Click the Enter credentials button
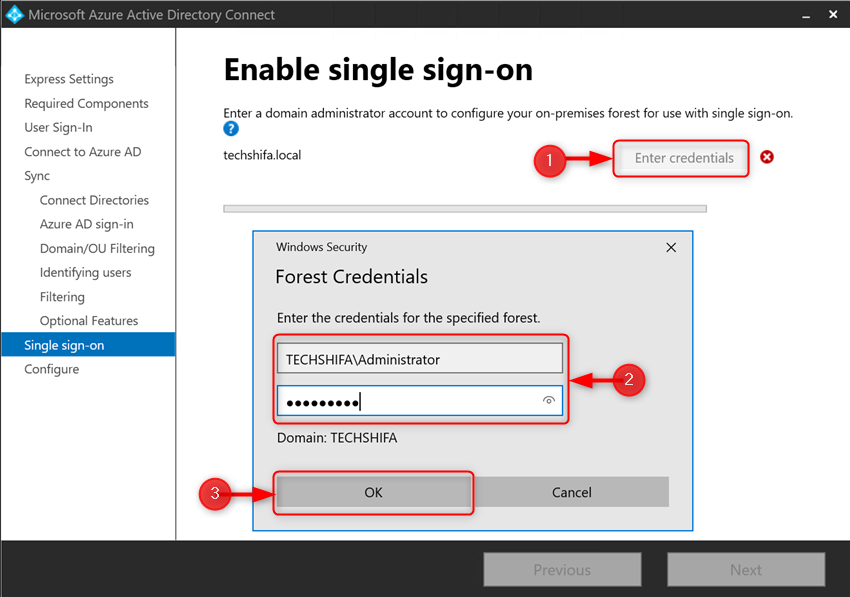 coord(681,158)
